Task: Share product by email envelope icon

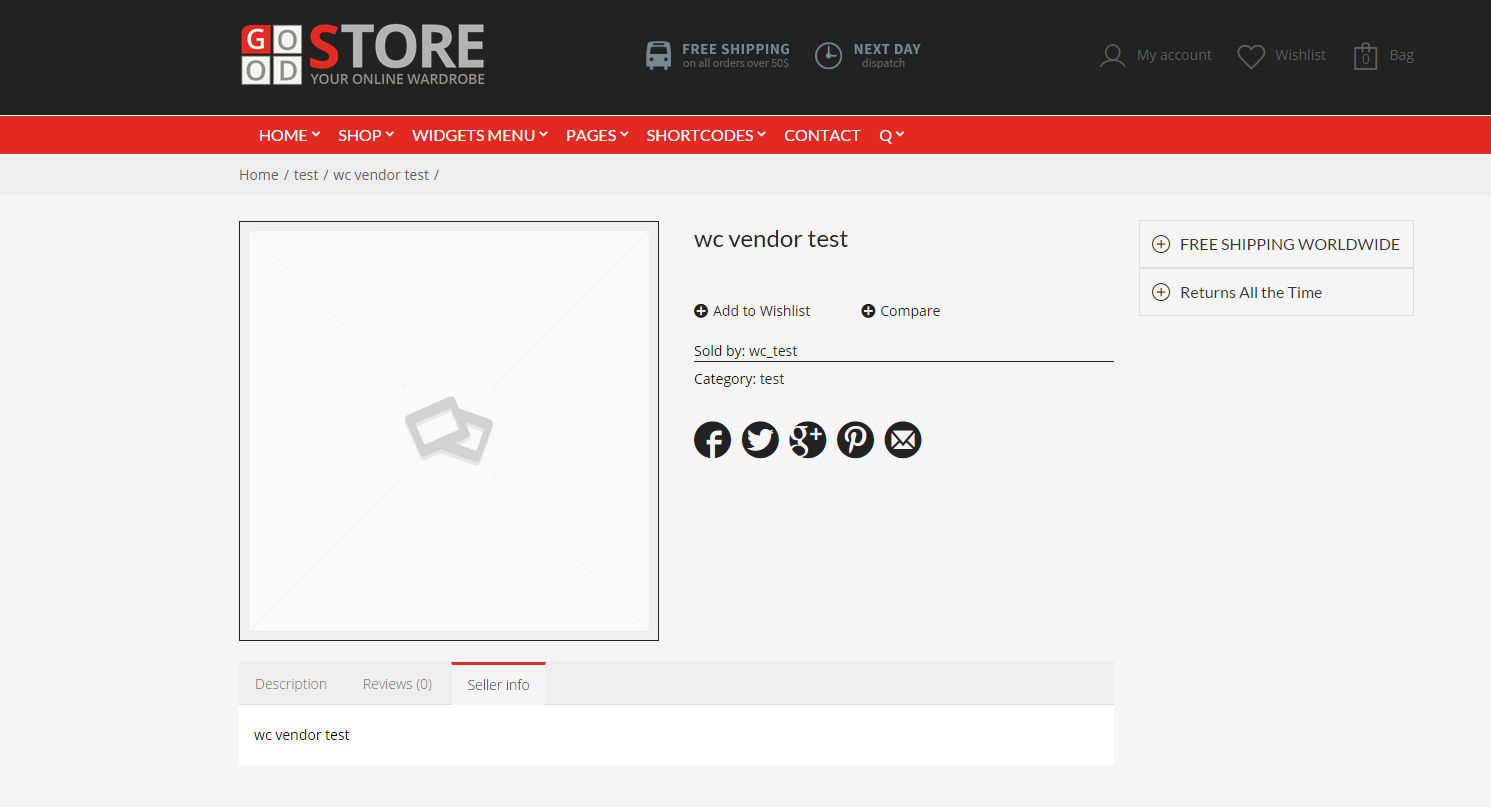Action: [903, 440]
